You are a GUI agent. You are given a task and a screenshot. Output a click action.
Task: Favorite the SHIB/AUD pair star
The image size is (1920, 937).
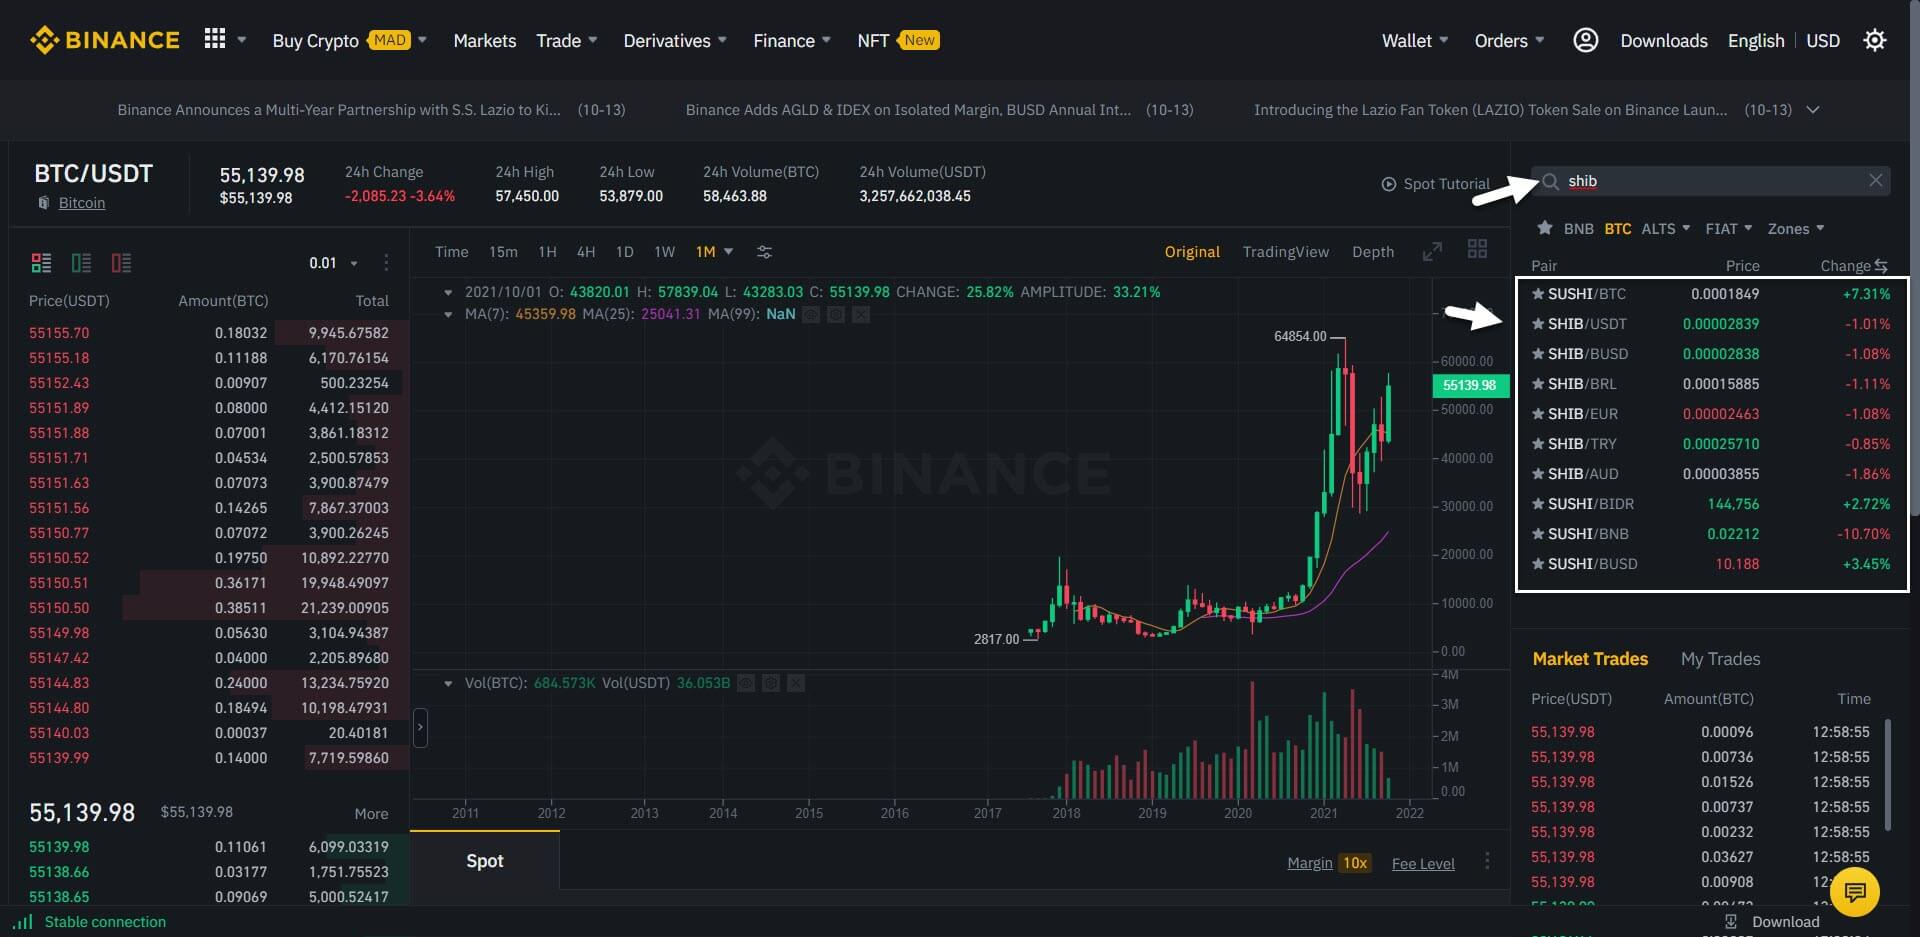(x=1538, y=474)
